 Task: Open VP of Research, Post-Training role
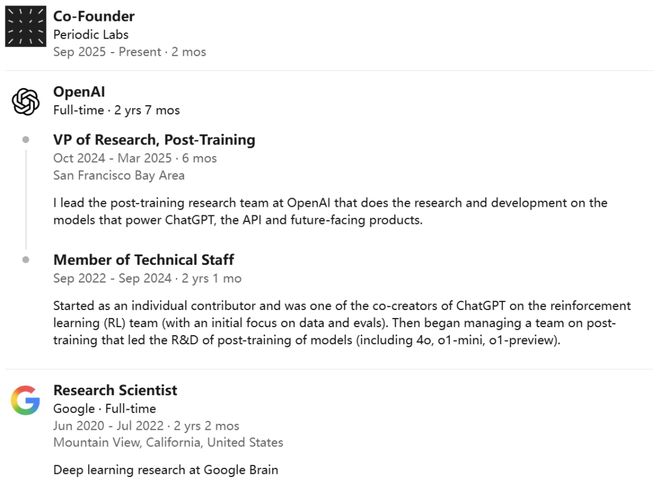[154, 140]
